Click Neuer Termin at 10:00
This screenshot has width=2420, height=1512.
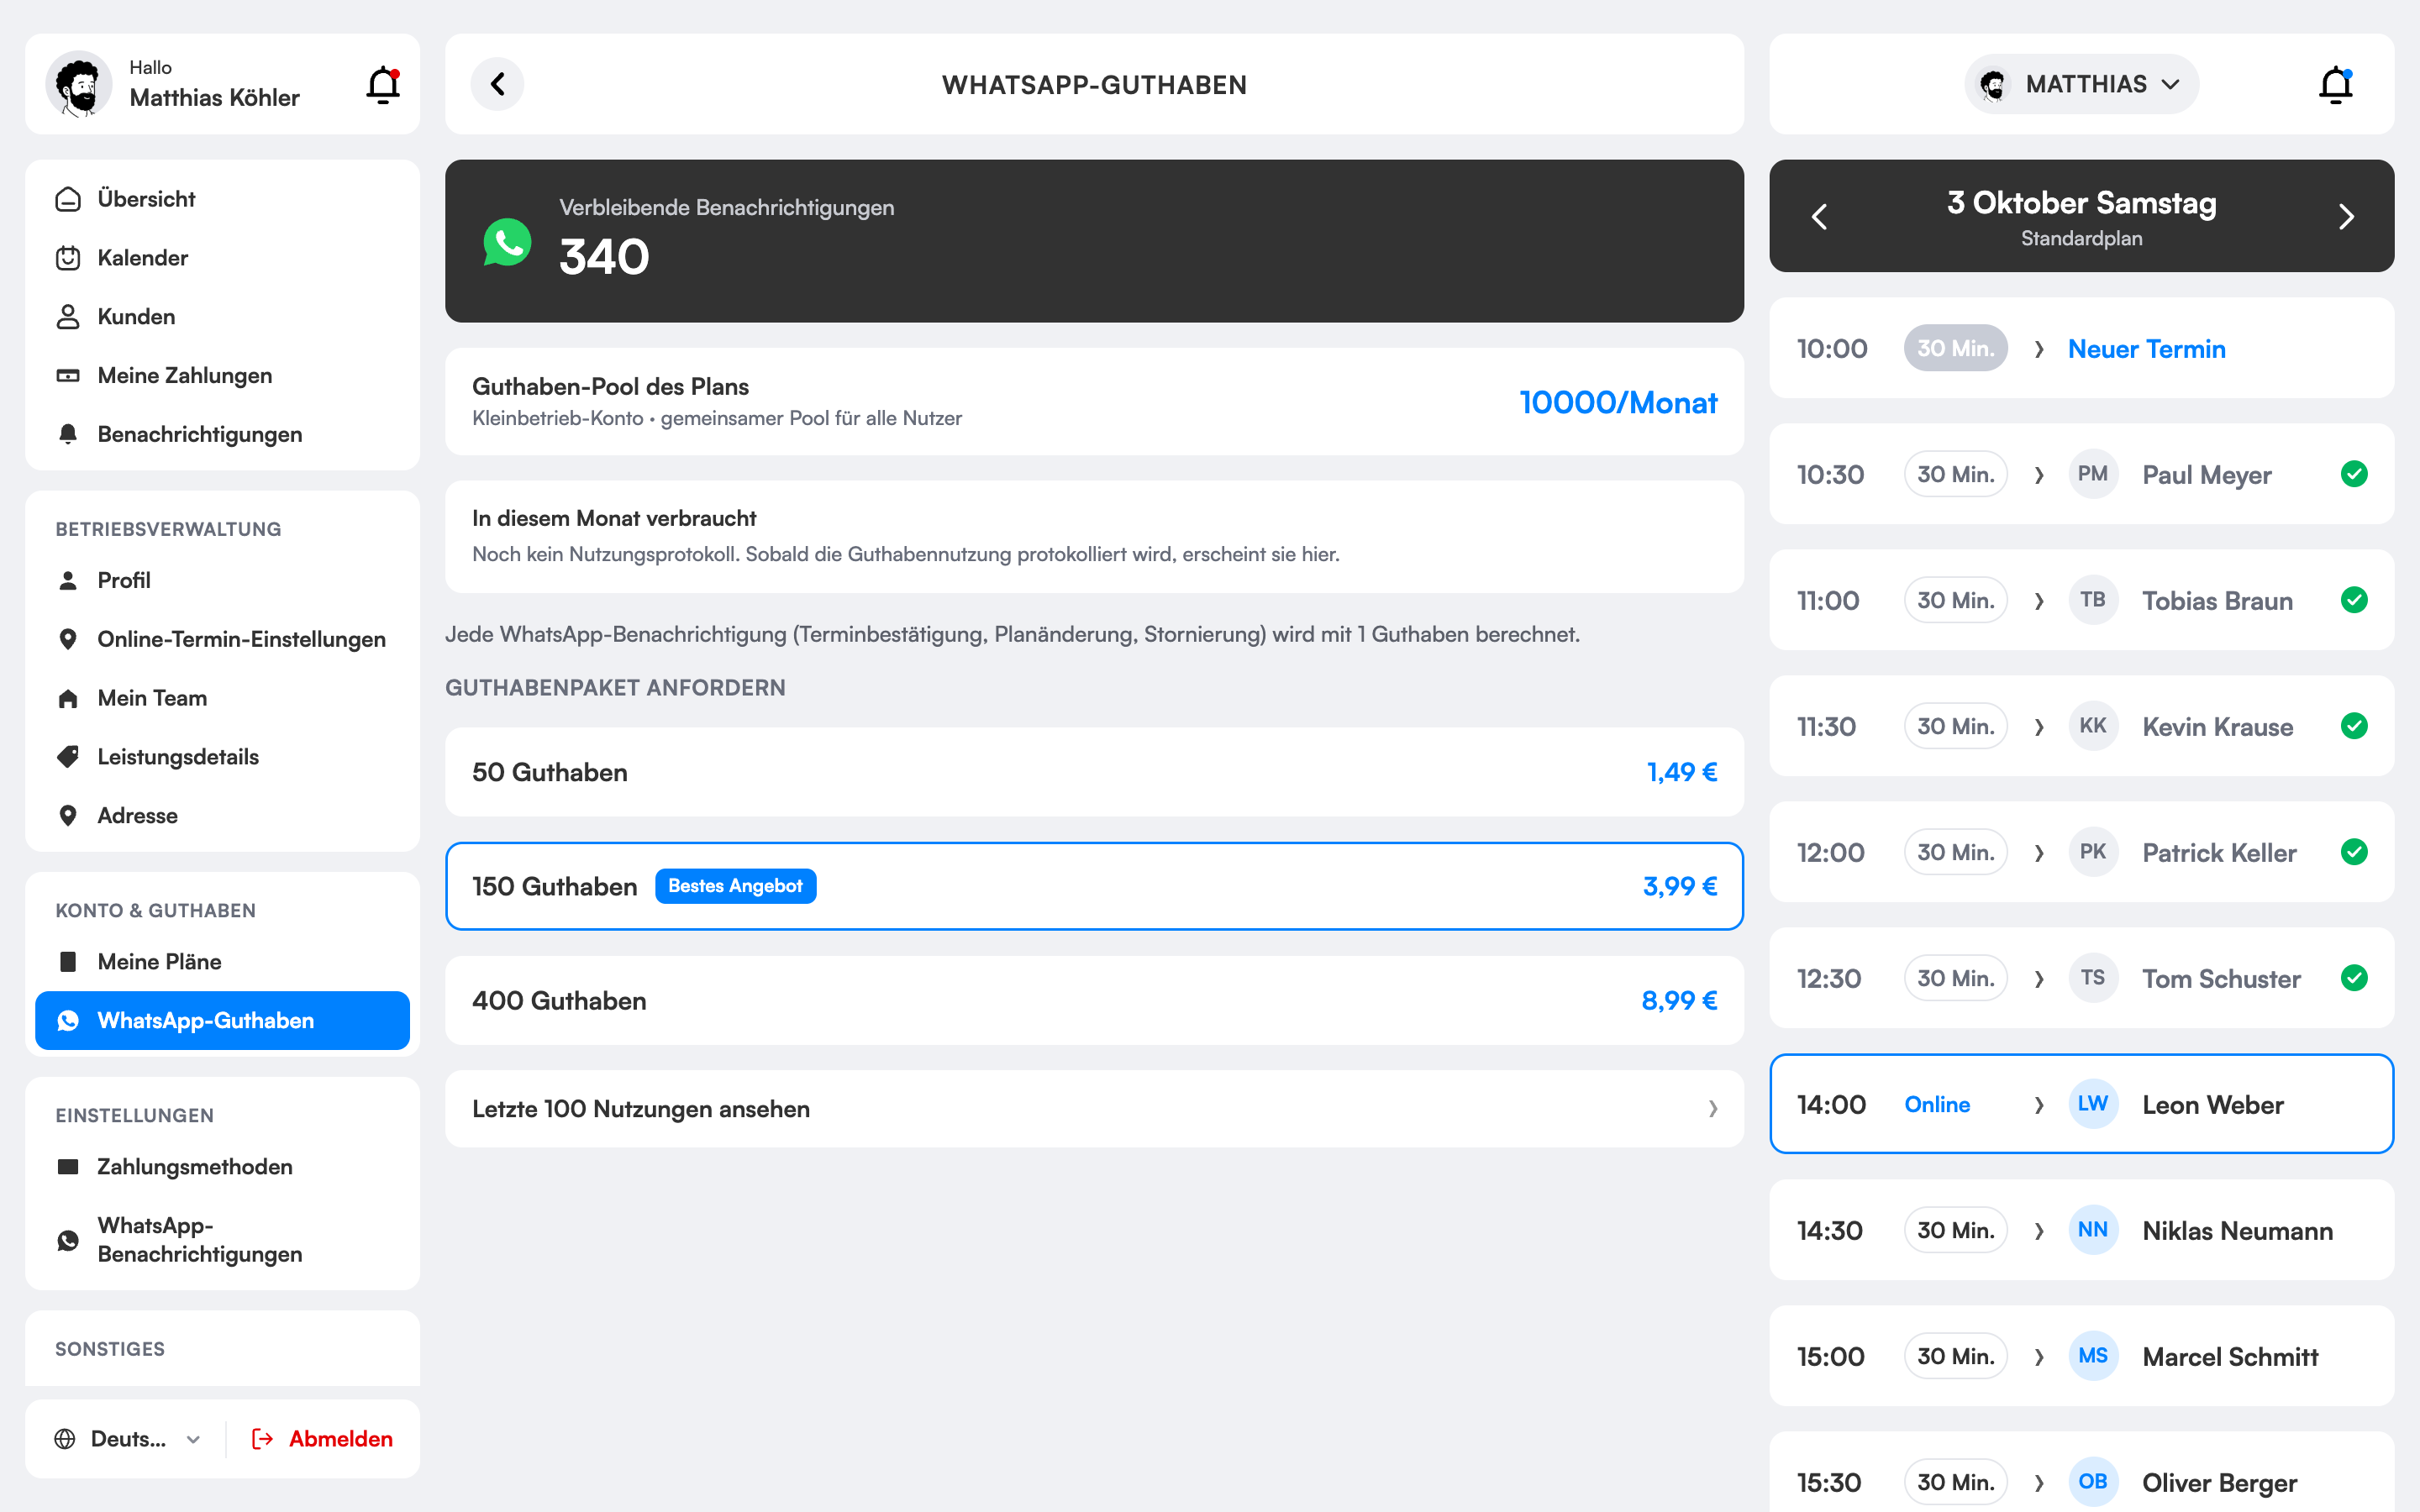2147,349
